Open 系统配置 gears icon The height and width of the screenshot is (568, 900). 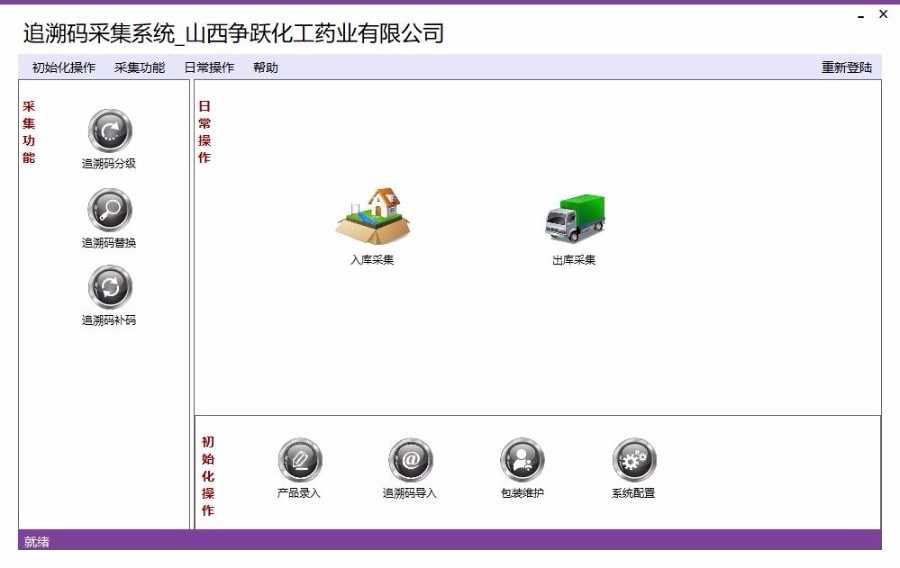point(634,460)
